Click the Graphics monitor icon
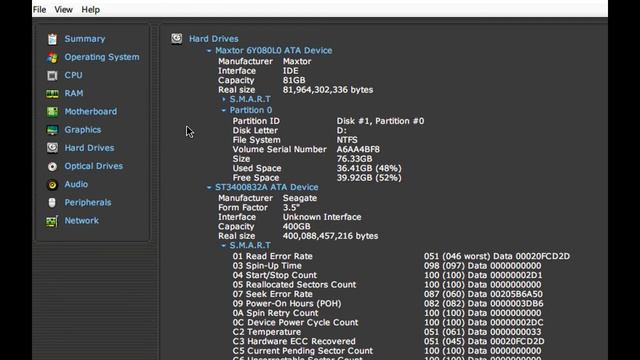 coord(52,130)
